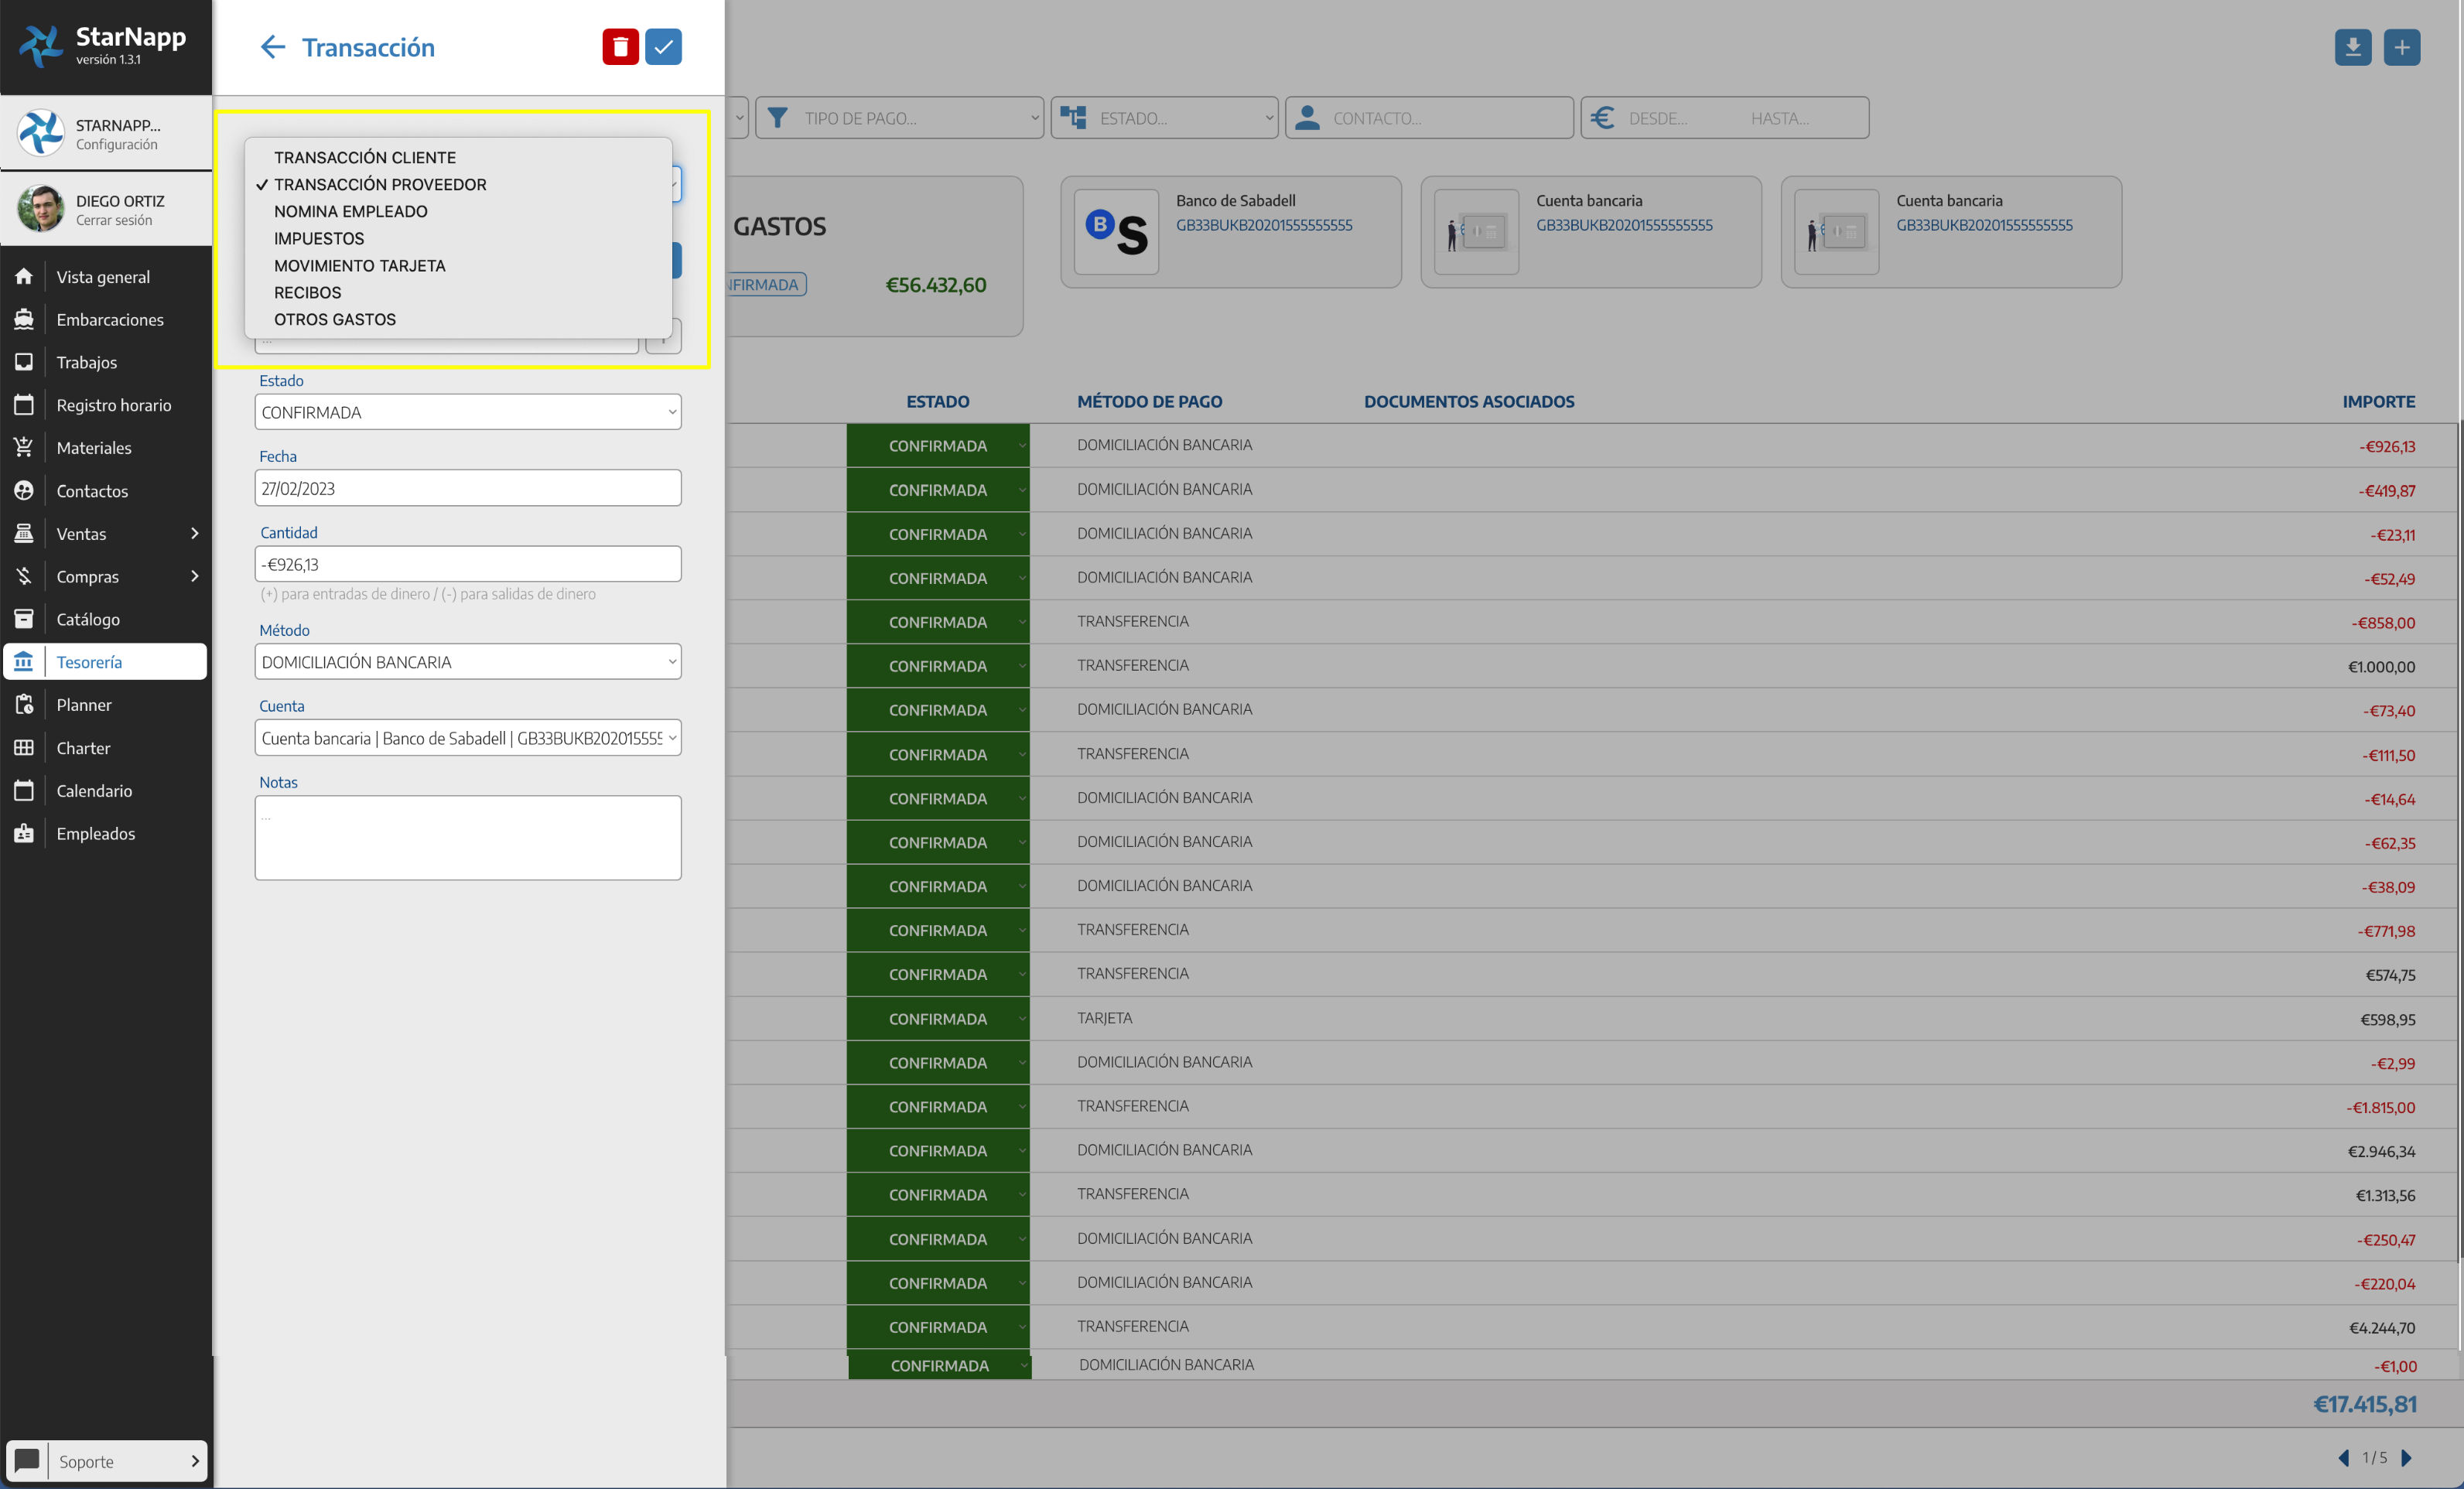Click the plus add icon top right
The width and height of the screenshot is (2464, 1489).
point(2401,47)
